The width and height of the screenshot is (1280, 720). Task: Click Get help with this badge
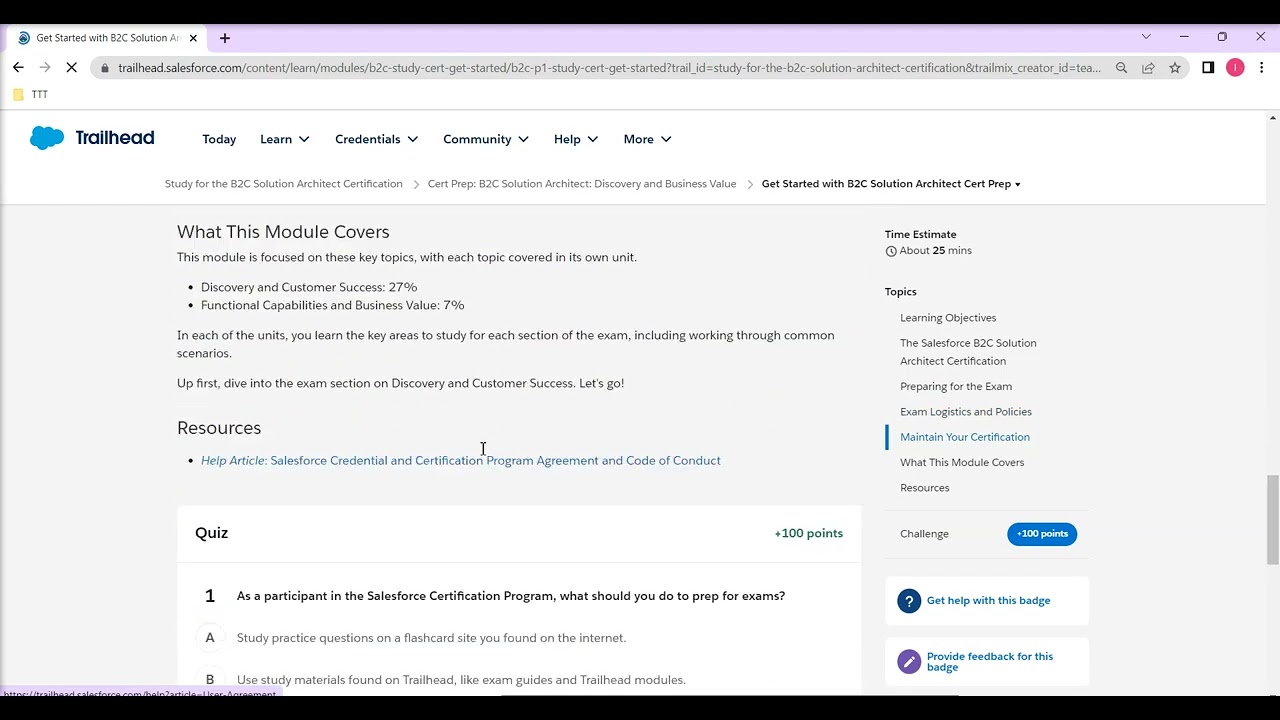(988, 601)
